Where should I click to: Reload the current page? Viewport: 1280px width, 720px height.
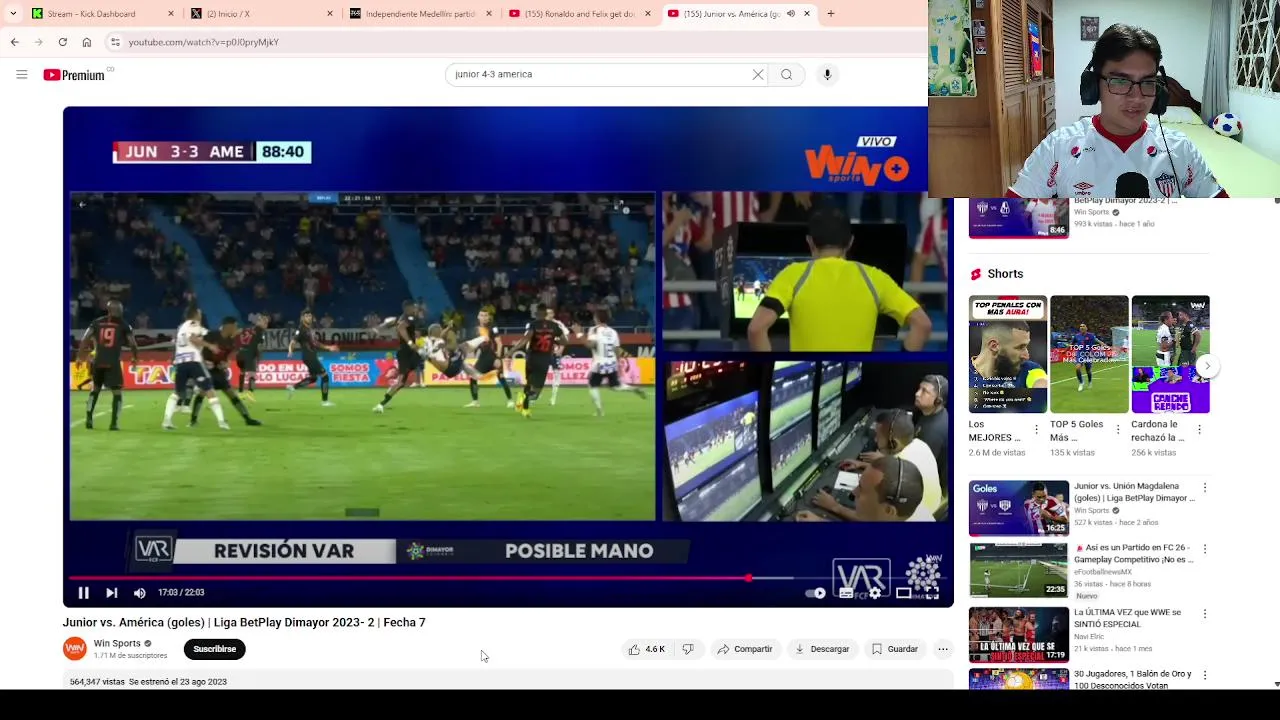coord(63,42)
